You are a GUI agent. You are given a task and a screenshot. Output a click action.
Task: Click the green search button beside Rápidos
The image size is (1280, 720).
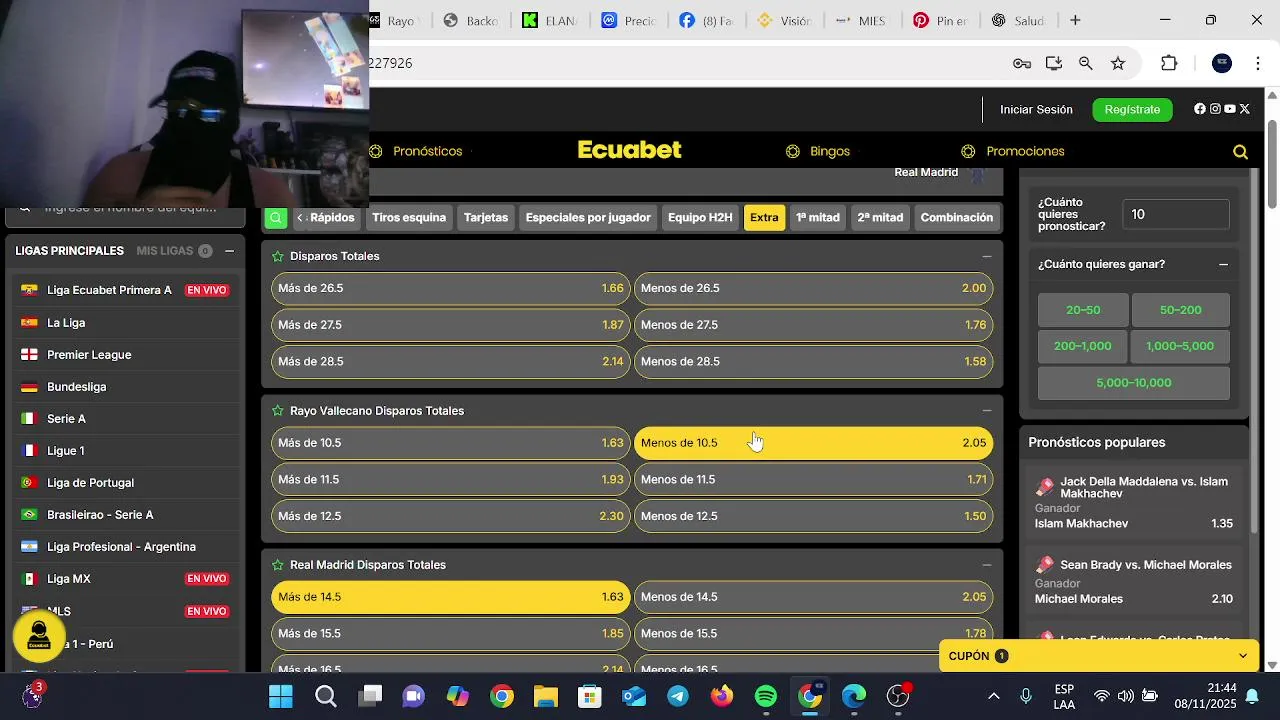pyautogui.click(x=276, y=217)
